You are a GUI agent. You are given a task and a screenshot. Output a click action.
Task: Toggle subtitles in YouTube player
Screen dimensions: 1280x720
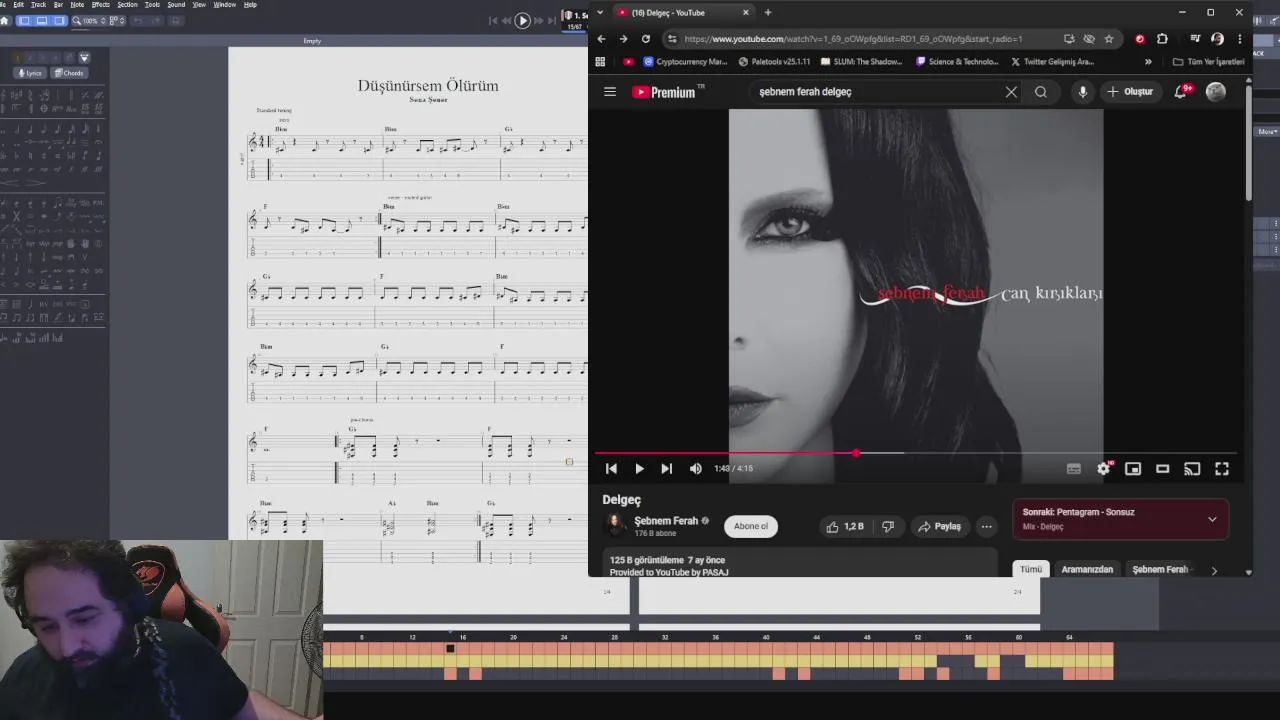coord(1074,468)
